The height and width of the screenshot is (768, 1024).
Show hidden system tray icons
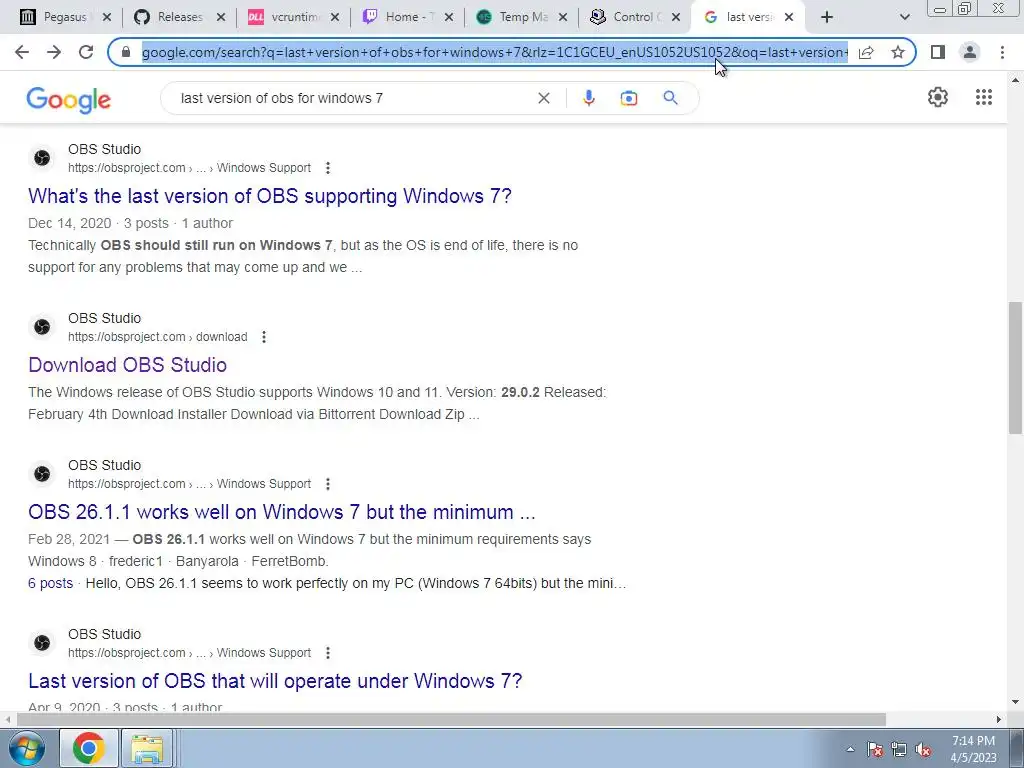pyautogui.click(x=850, y=749)
